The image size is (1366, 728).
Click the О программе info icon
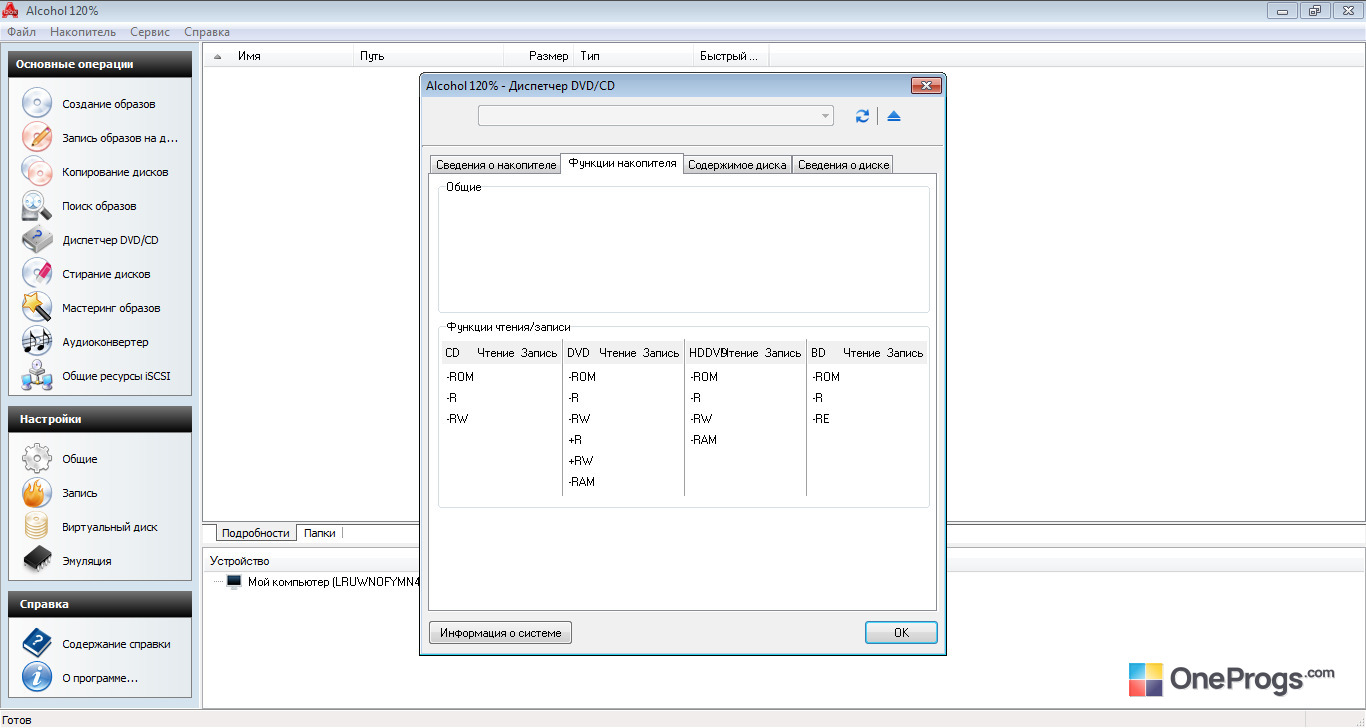(x=37, y=678)
